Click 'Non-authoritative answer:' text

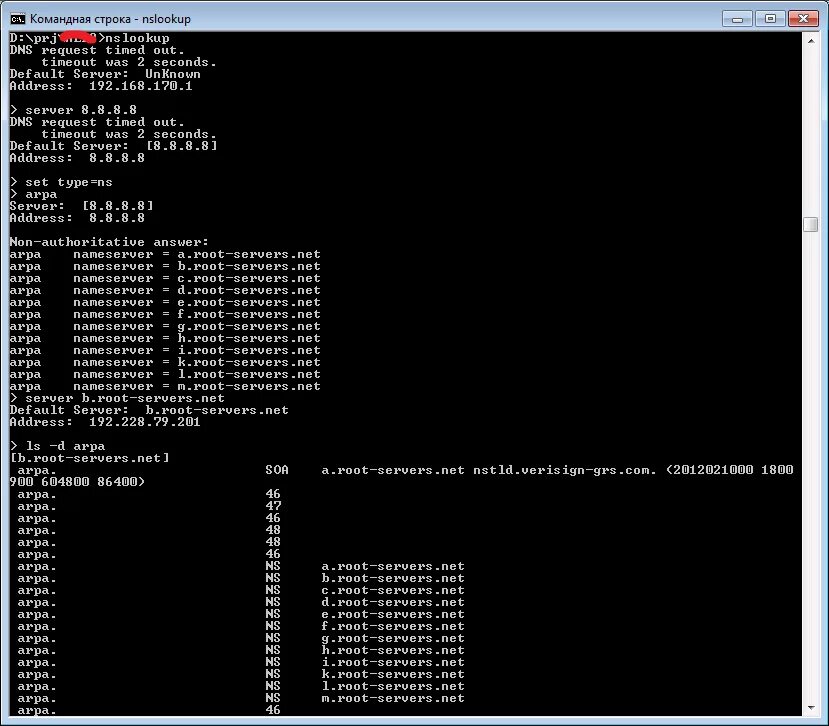(x=109, y=242)
